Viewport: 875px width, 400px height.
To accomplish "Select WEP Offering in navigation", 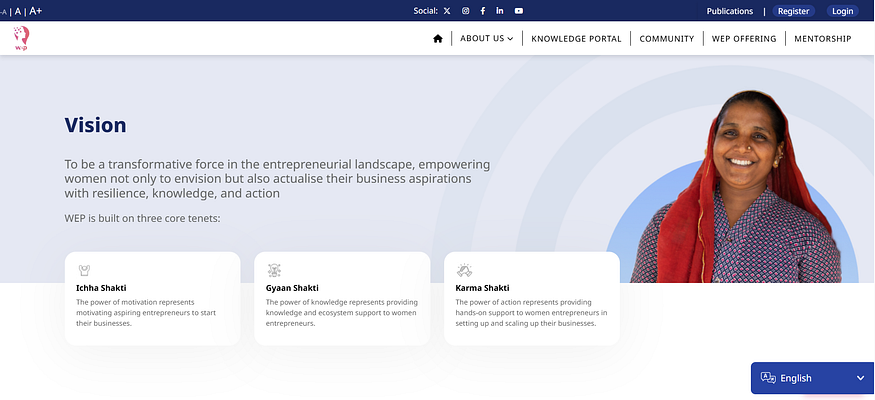I will coord(743,39).
